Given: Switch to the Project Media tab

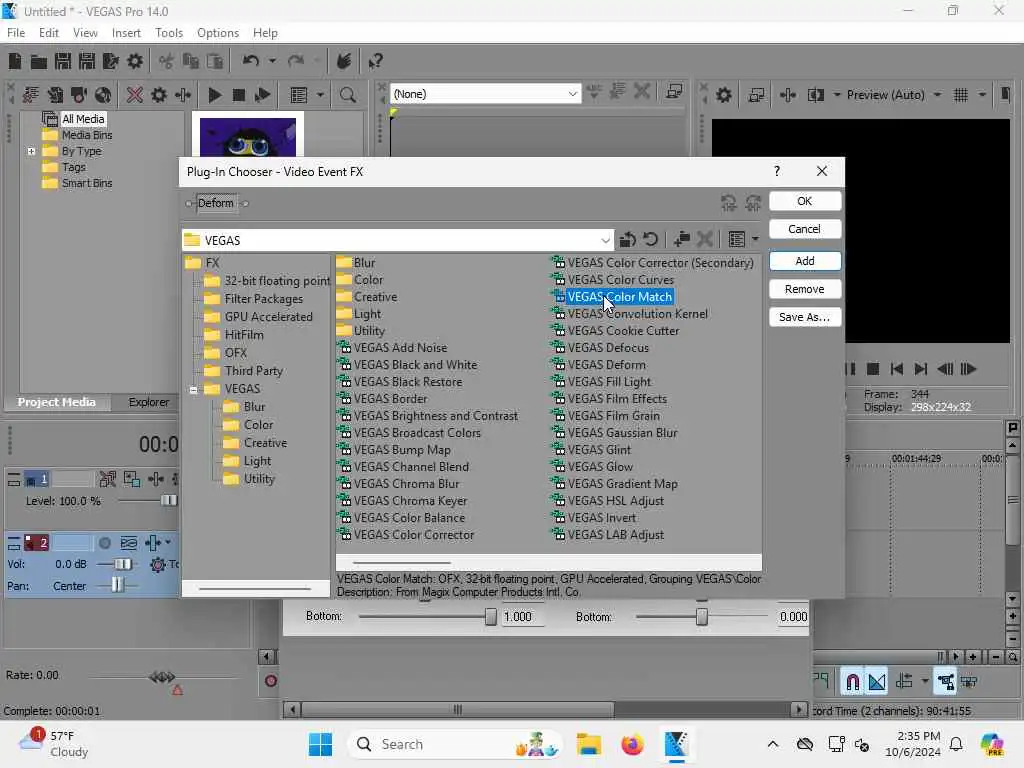Looking at the screenshot, I should coord(56,402).
